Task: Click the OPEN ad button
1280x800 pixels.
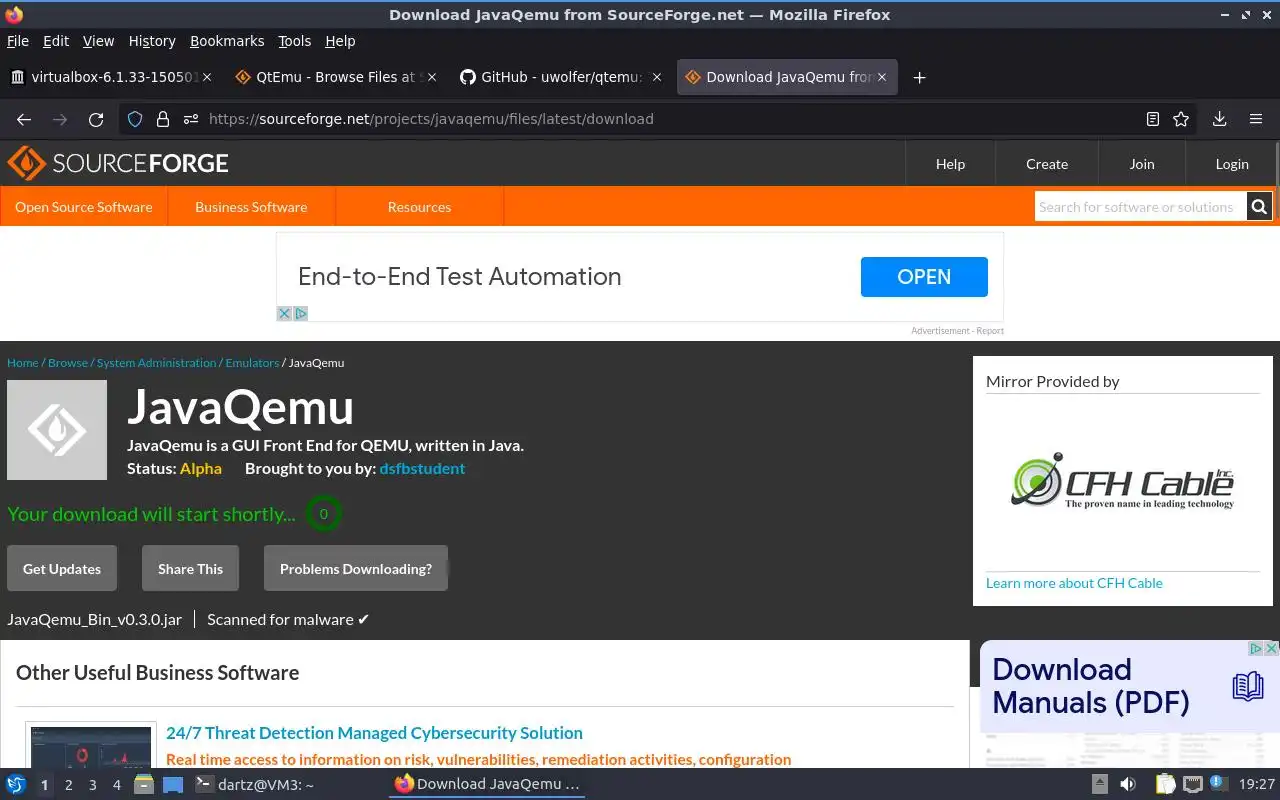Action: click(x=924, y=277)
